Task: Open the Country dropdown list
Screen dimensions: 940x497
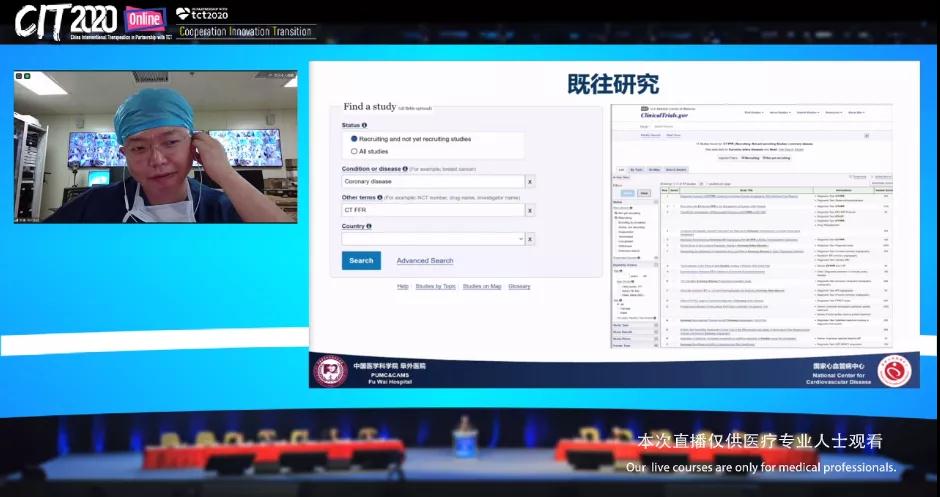Action: click(x=519, y=239)
